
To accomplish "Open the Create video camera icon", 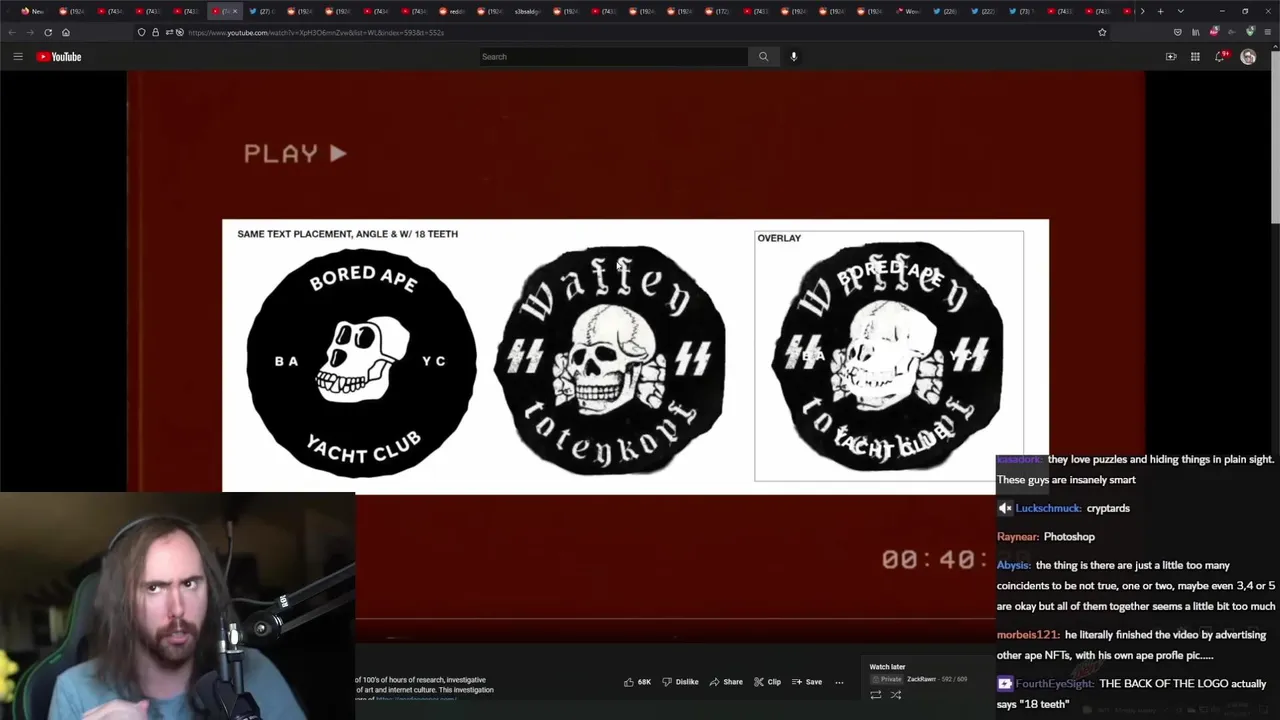I will pyautogui.click(x=1171, y=57).
